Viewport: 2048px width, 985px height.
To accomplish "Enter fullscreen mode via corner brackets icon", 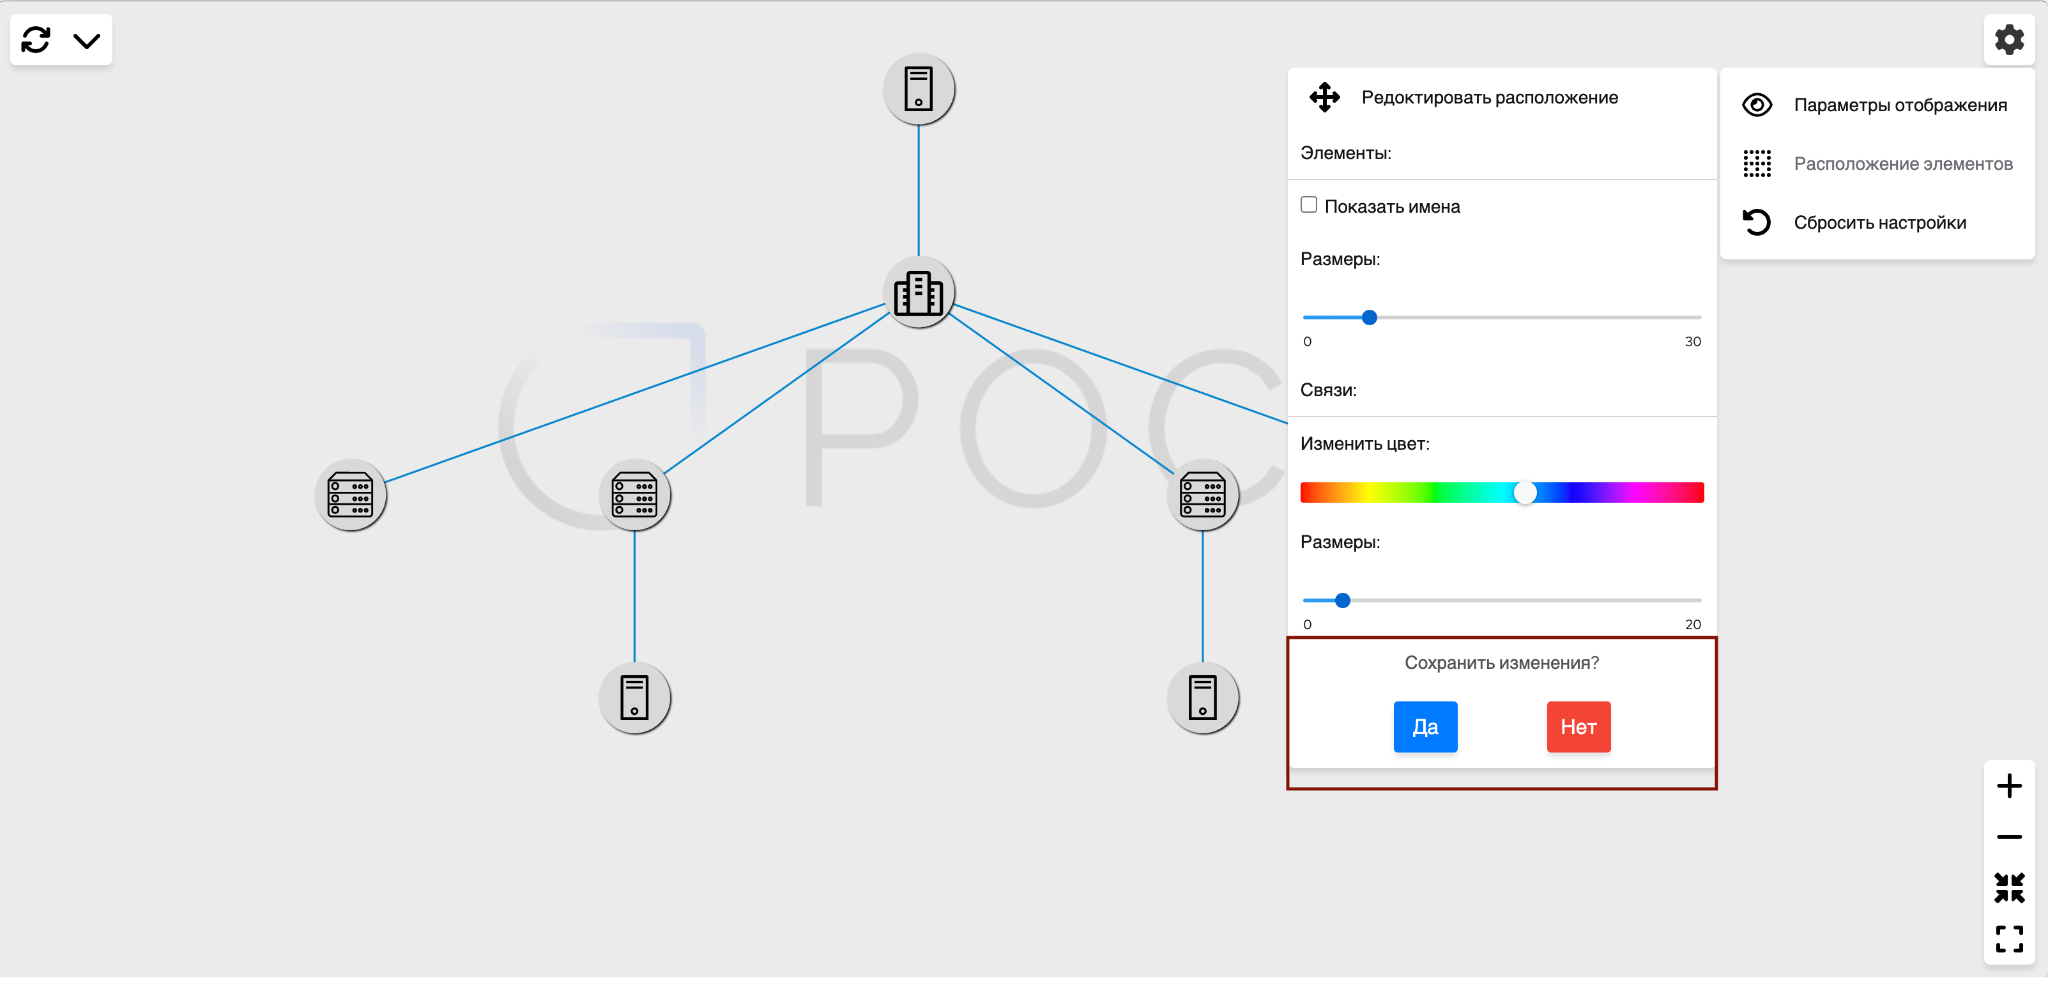I will pyautogui.click(x=2008, y=938).
